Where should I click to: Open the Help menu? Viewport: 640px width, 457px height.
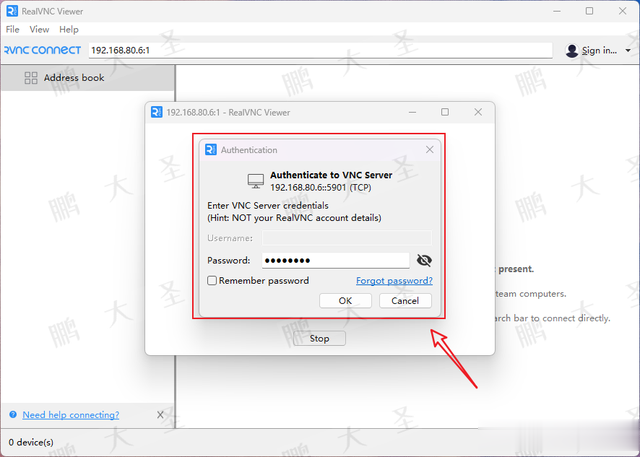(69, 29)
